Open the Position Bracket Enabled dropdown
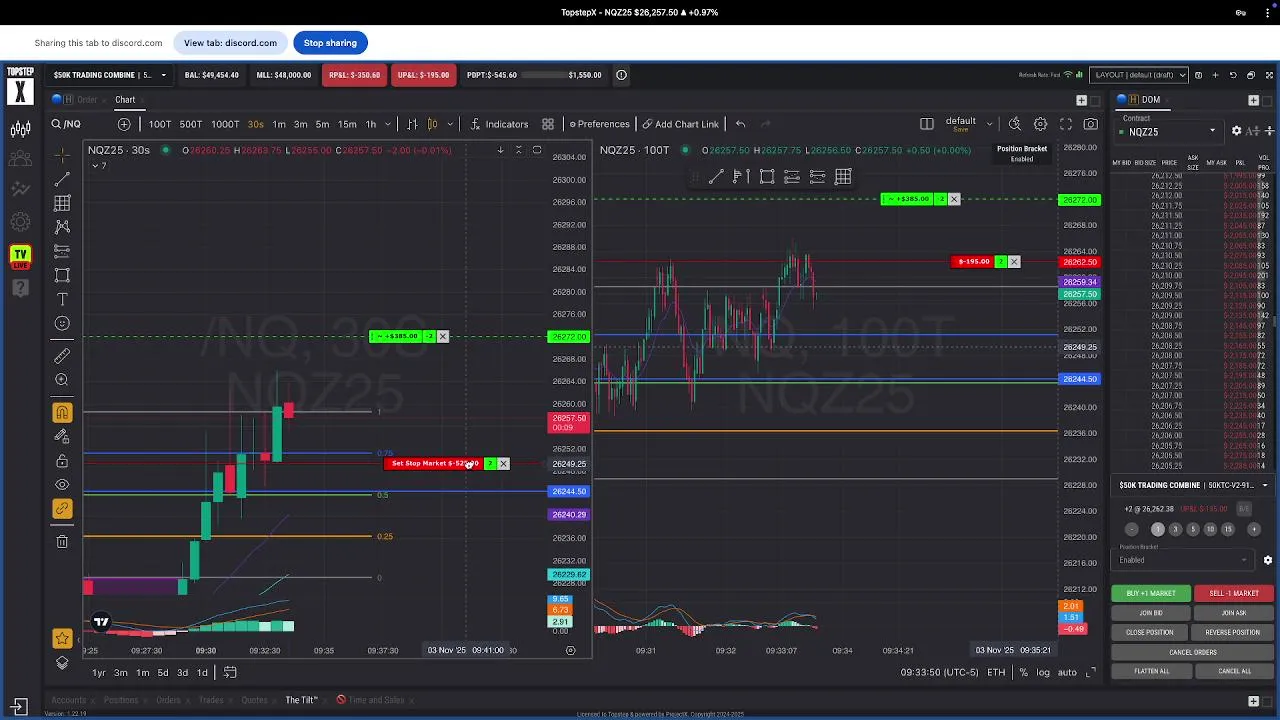This screenshot has height=720, width=1280. (x=1184, y=560)
